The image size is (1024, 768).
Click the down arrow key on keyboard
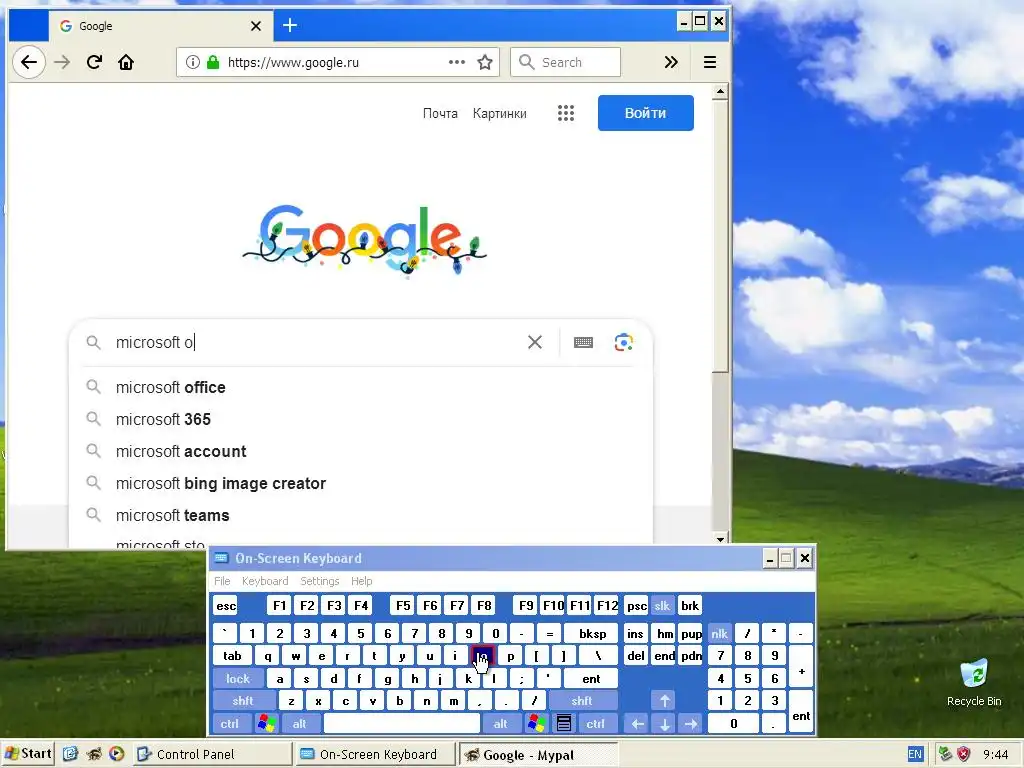click(664, 724)
